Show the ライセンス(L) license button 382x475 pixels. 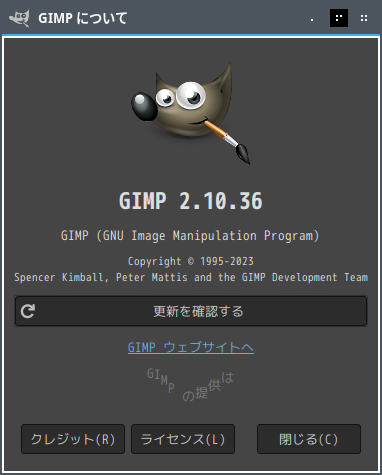tap(183, 439)
